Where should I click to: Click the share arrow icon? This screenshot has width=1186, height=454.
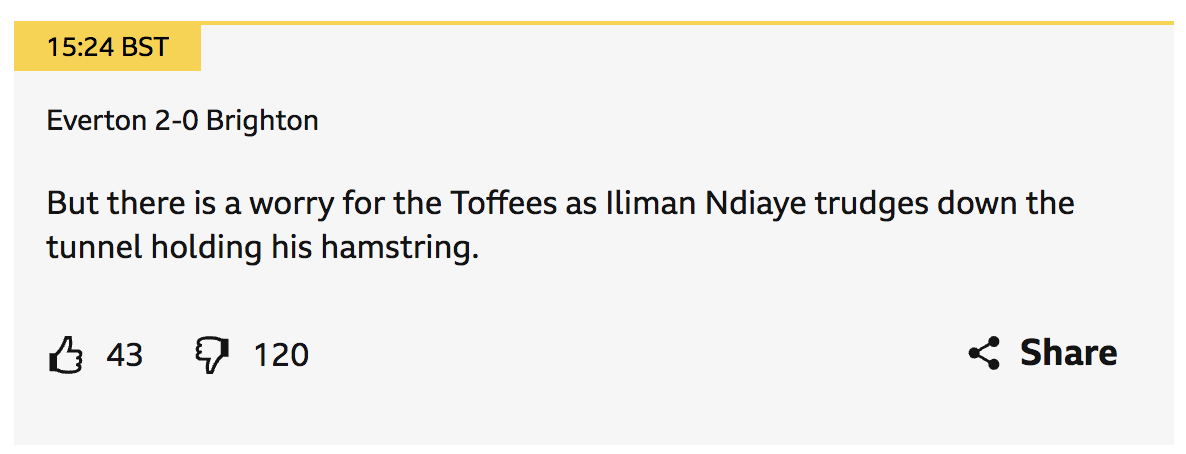click(x=984, y=353)
